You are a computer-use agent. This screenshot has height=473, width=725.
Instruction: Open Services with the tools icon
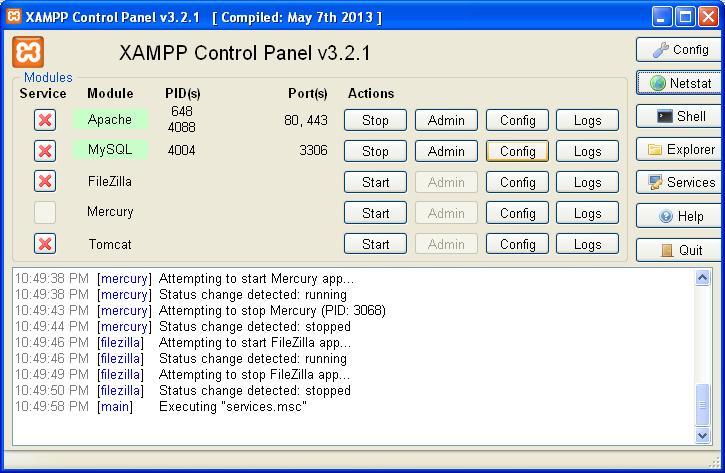680,182
